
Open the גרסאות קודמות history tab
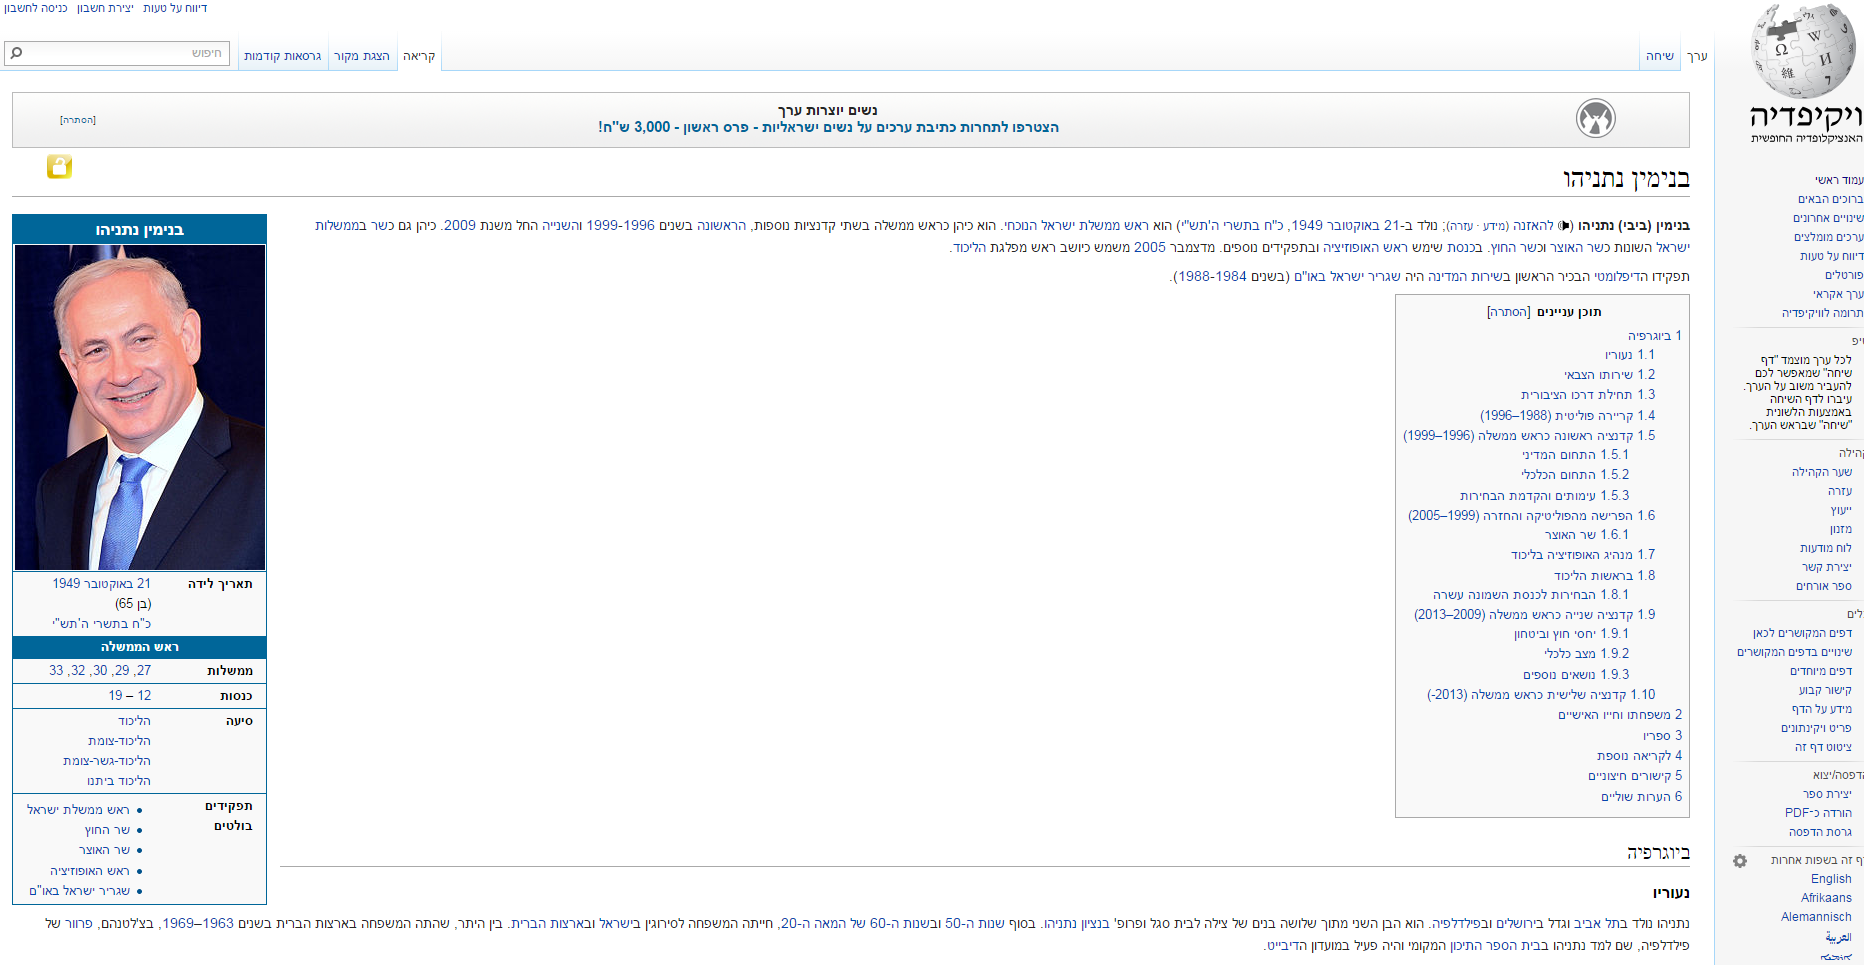(283, 56)
